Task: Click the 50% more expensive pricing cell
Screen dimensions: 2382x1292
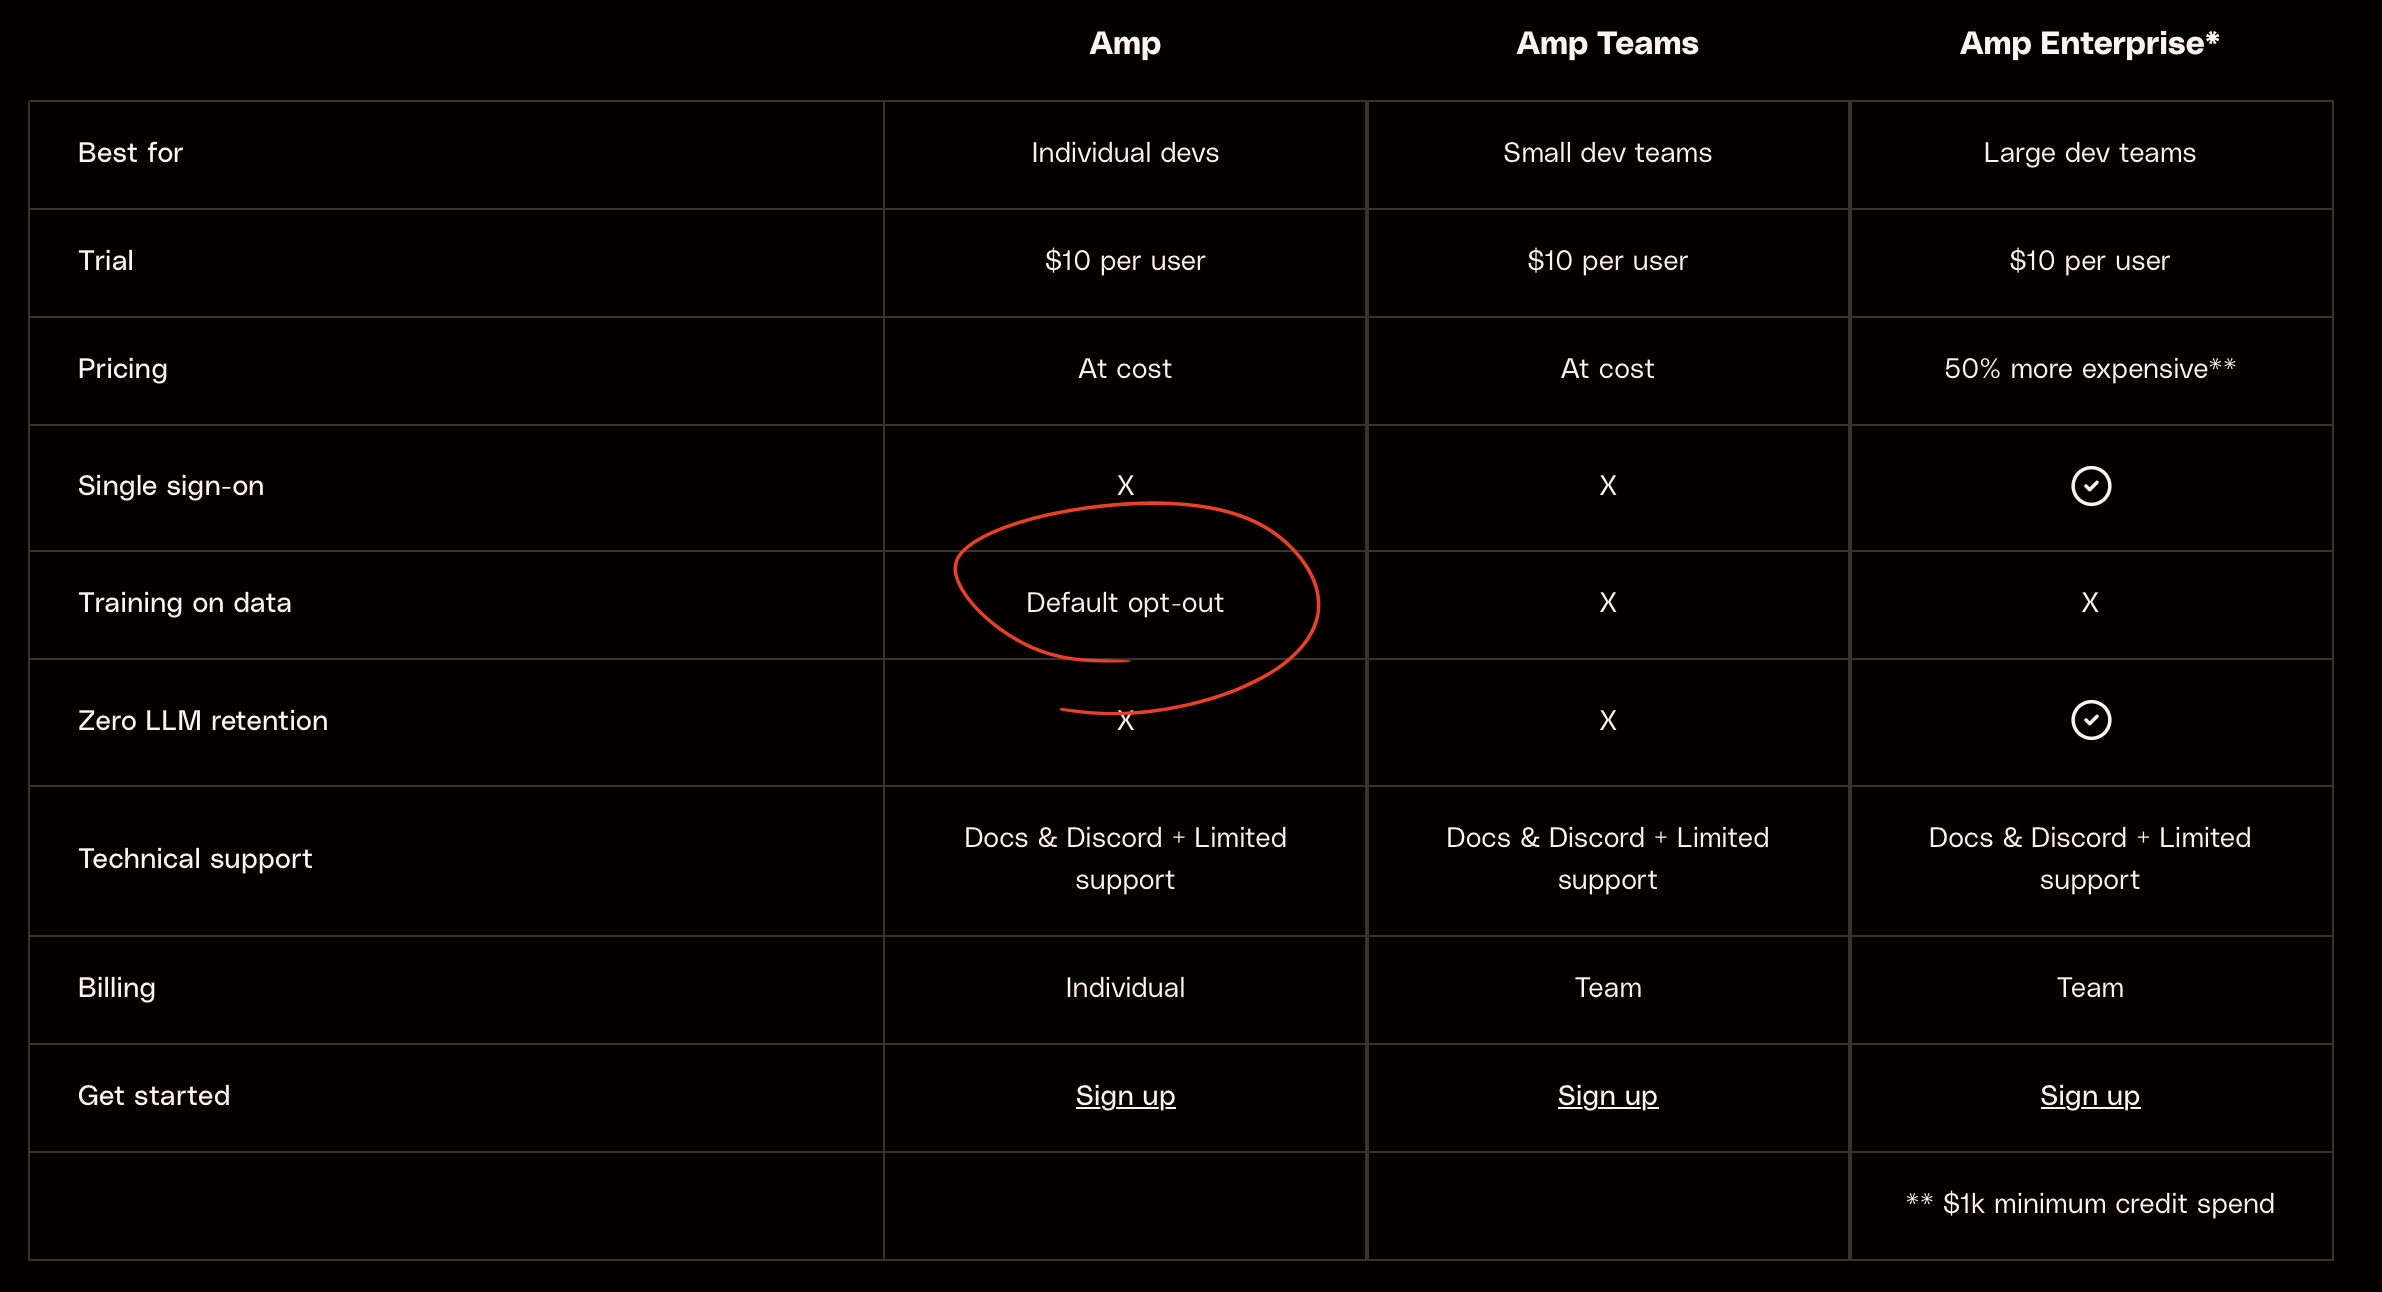Action: click(x=2089, y=369)
